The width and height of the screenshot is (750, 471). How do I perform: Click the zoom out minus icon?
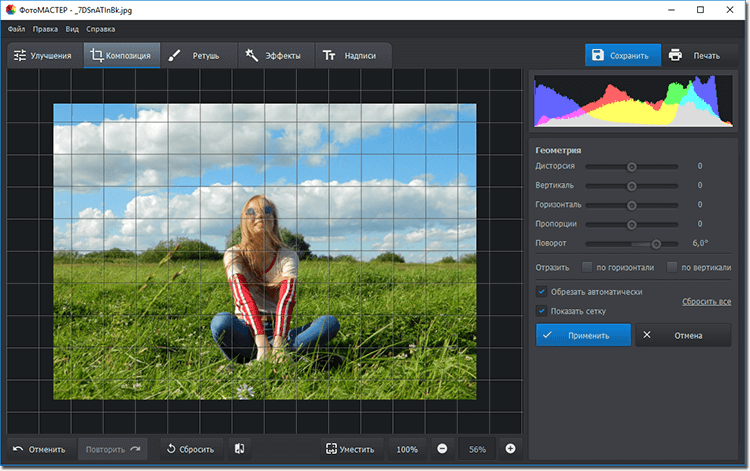(442, 449)
